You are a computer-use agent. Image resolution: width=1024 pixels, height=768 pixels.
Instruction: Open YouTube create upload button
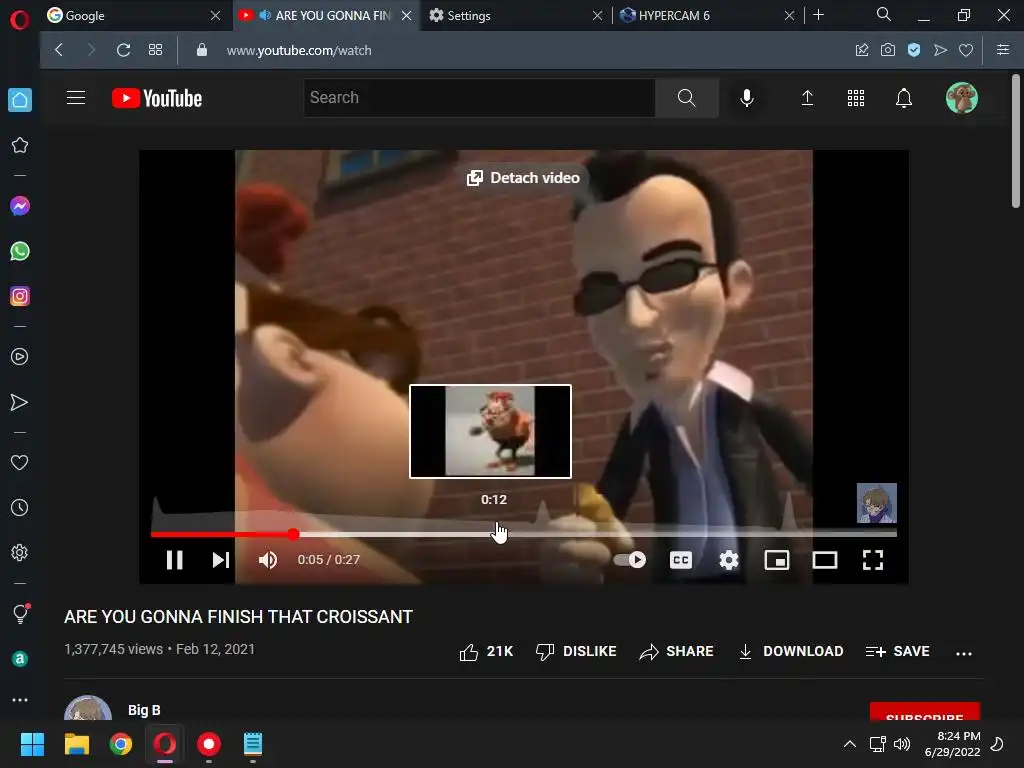coord(807,98)
